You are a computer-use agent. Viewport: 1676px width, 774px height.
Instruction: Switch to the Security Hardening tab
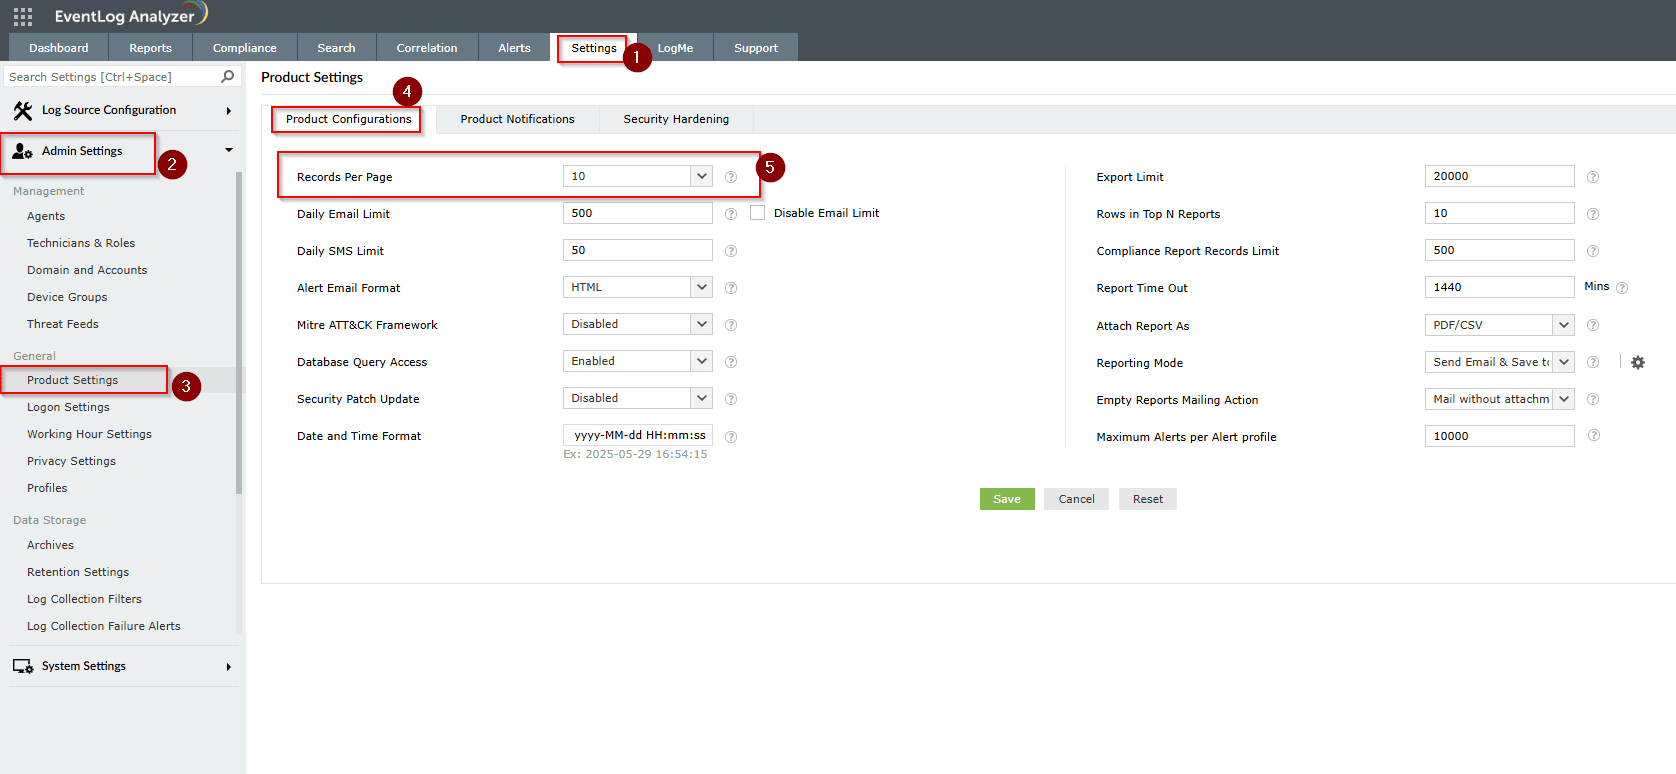click(676, 119)
